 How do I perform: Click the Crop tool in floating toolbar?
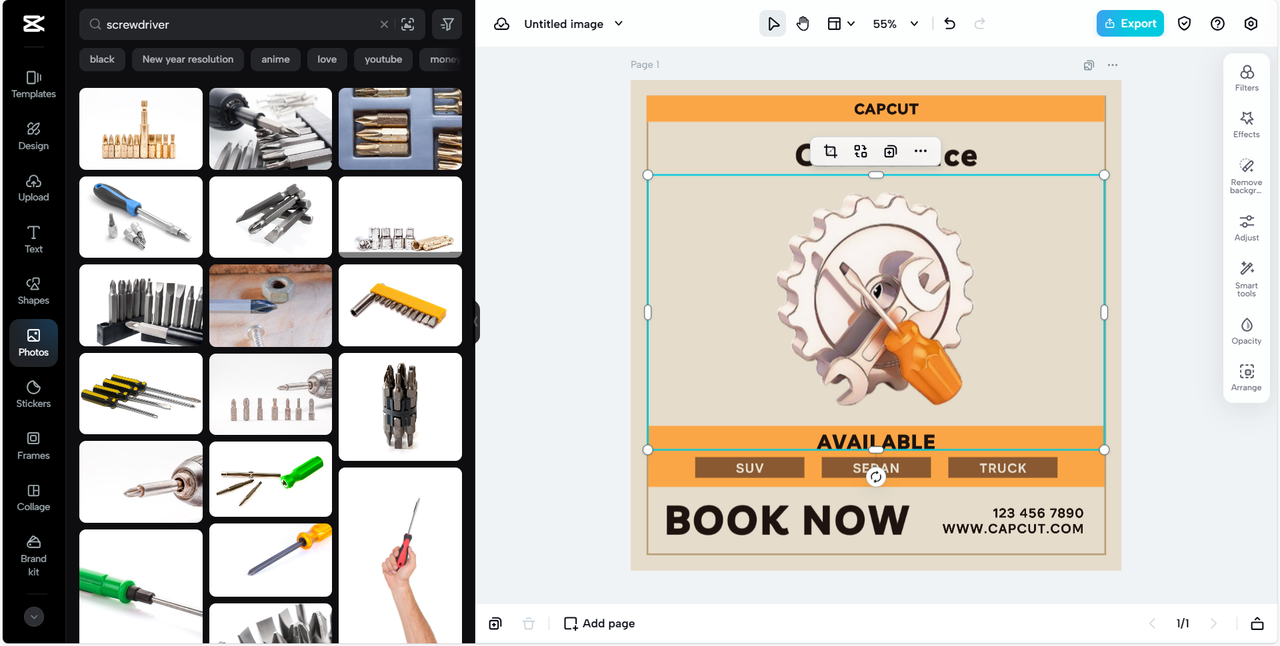point(830,151)
